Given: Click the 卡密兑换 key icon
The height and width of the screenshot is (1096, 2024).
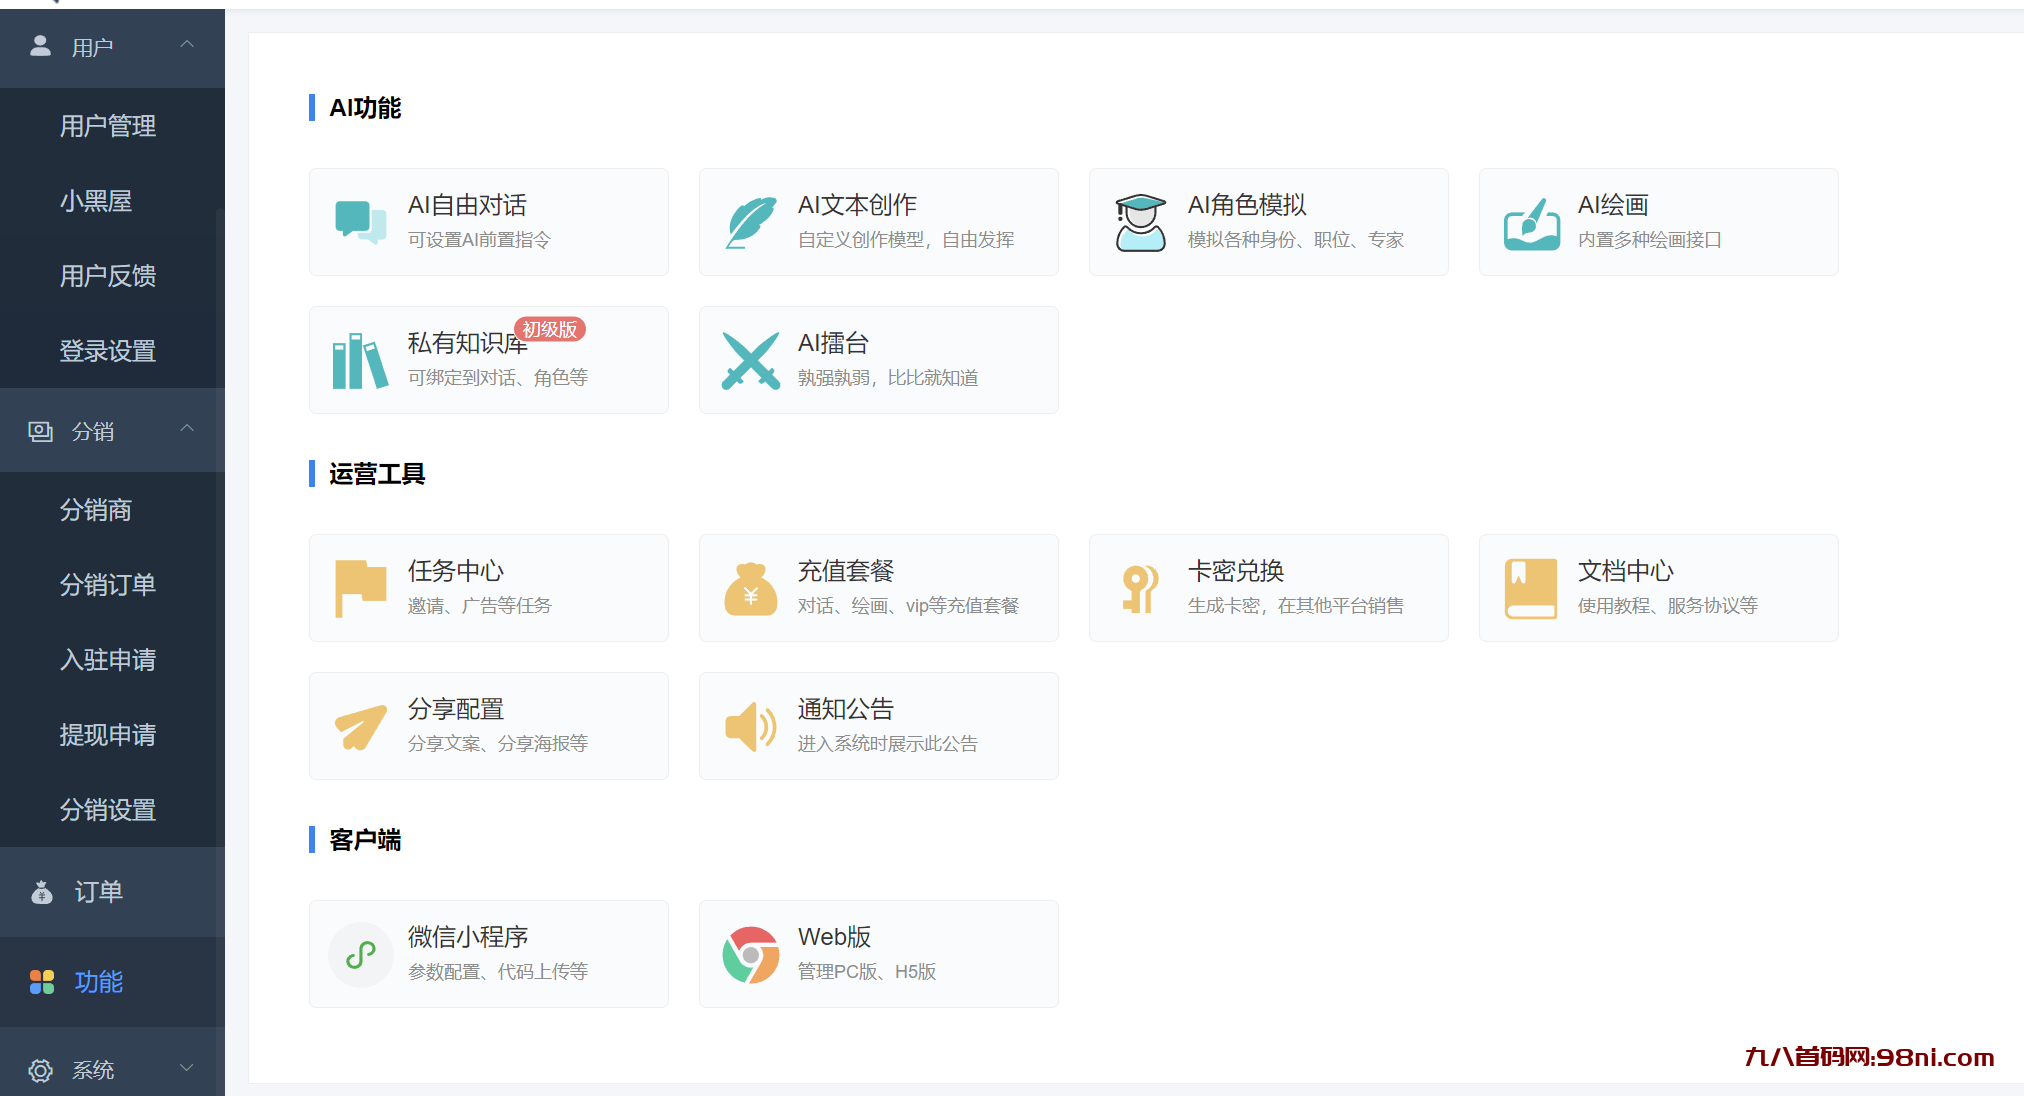Looking at the screenshot, I should click(x=1139, y=589).
